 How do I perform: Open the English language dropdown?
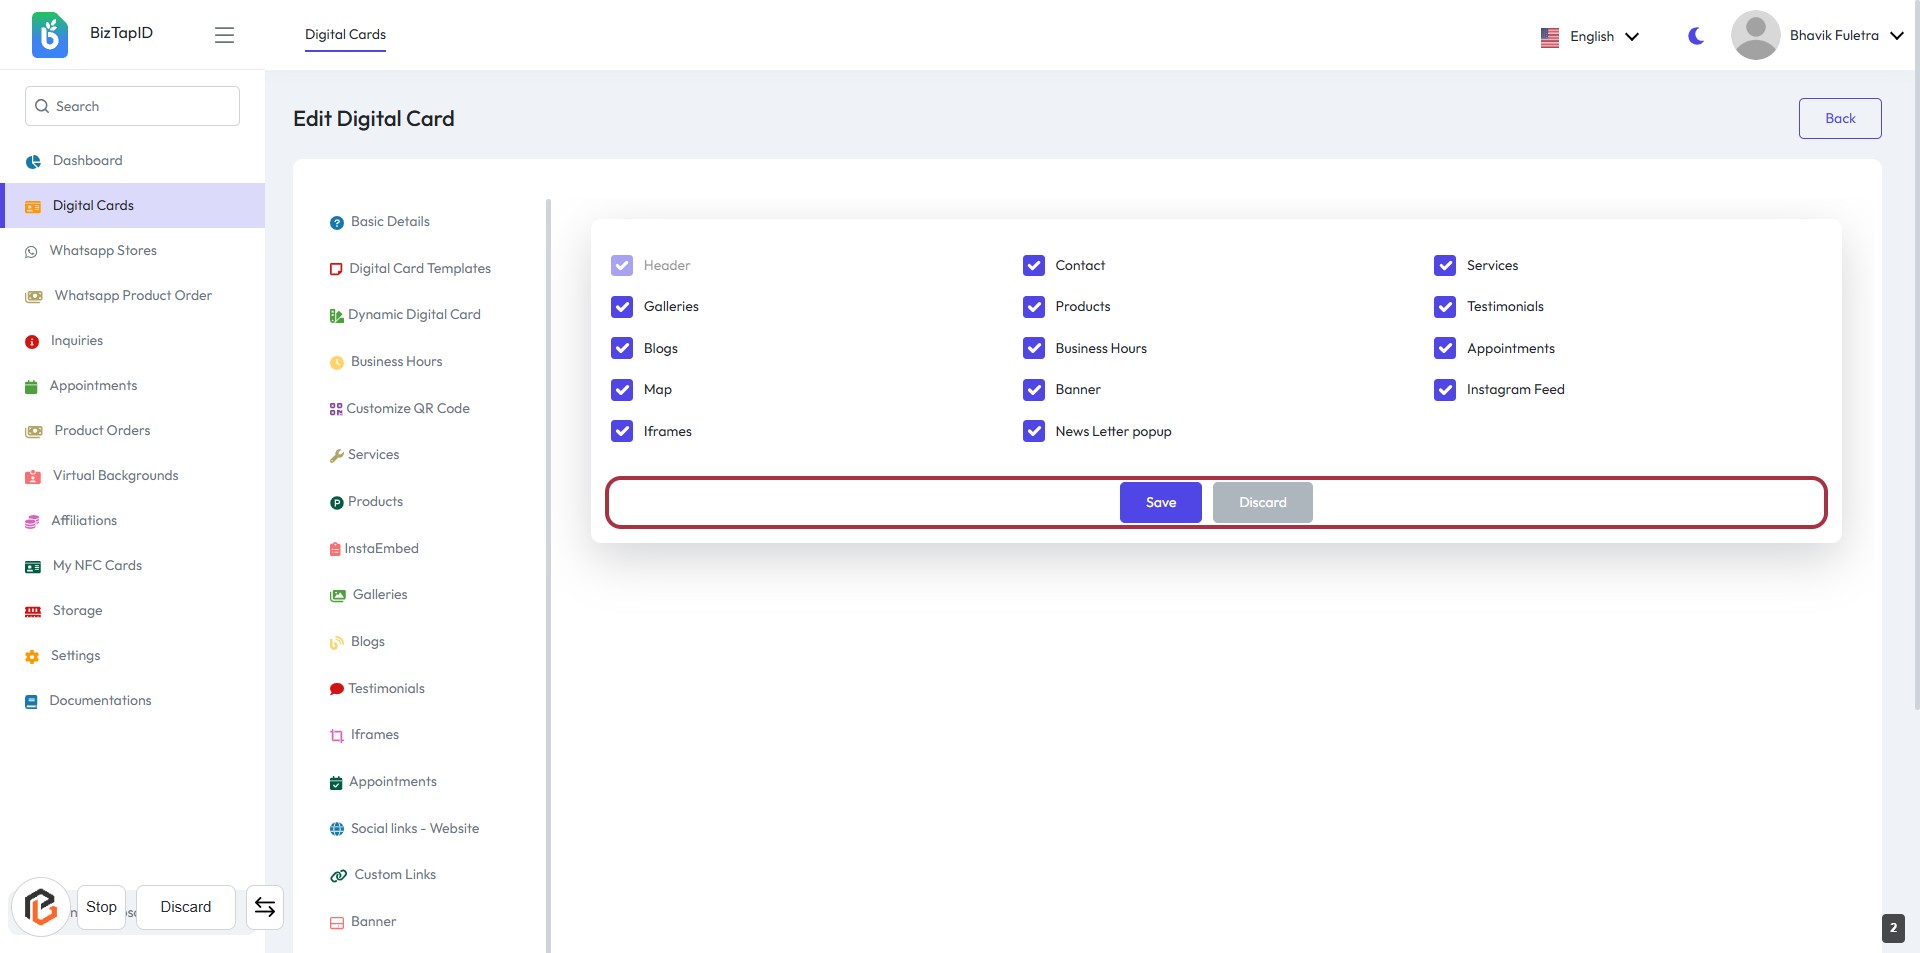1590,36
